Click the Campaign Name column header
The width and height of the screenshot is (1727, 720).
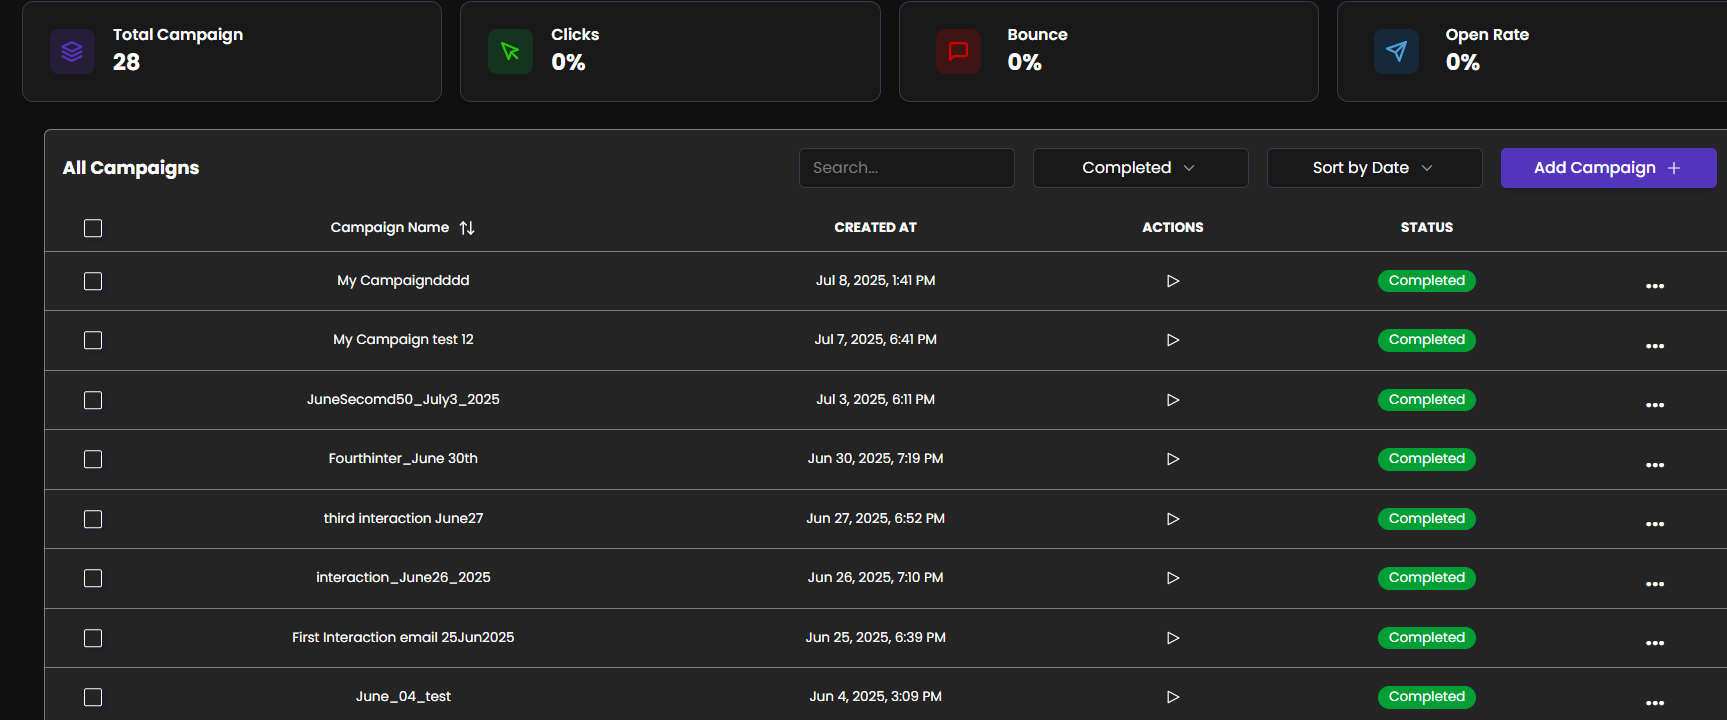(x=389, y=228)
